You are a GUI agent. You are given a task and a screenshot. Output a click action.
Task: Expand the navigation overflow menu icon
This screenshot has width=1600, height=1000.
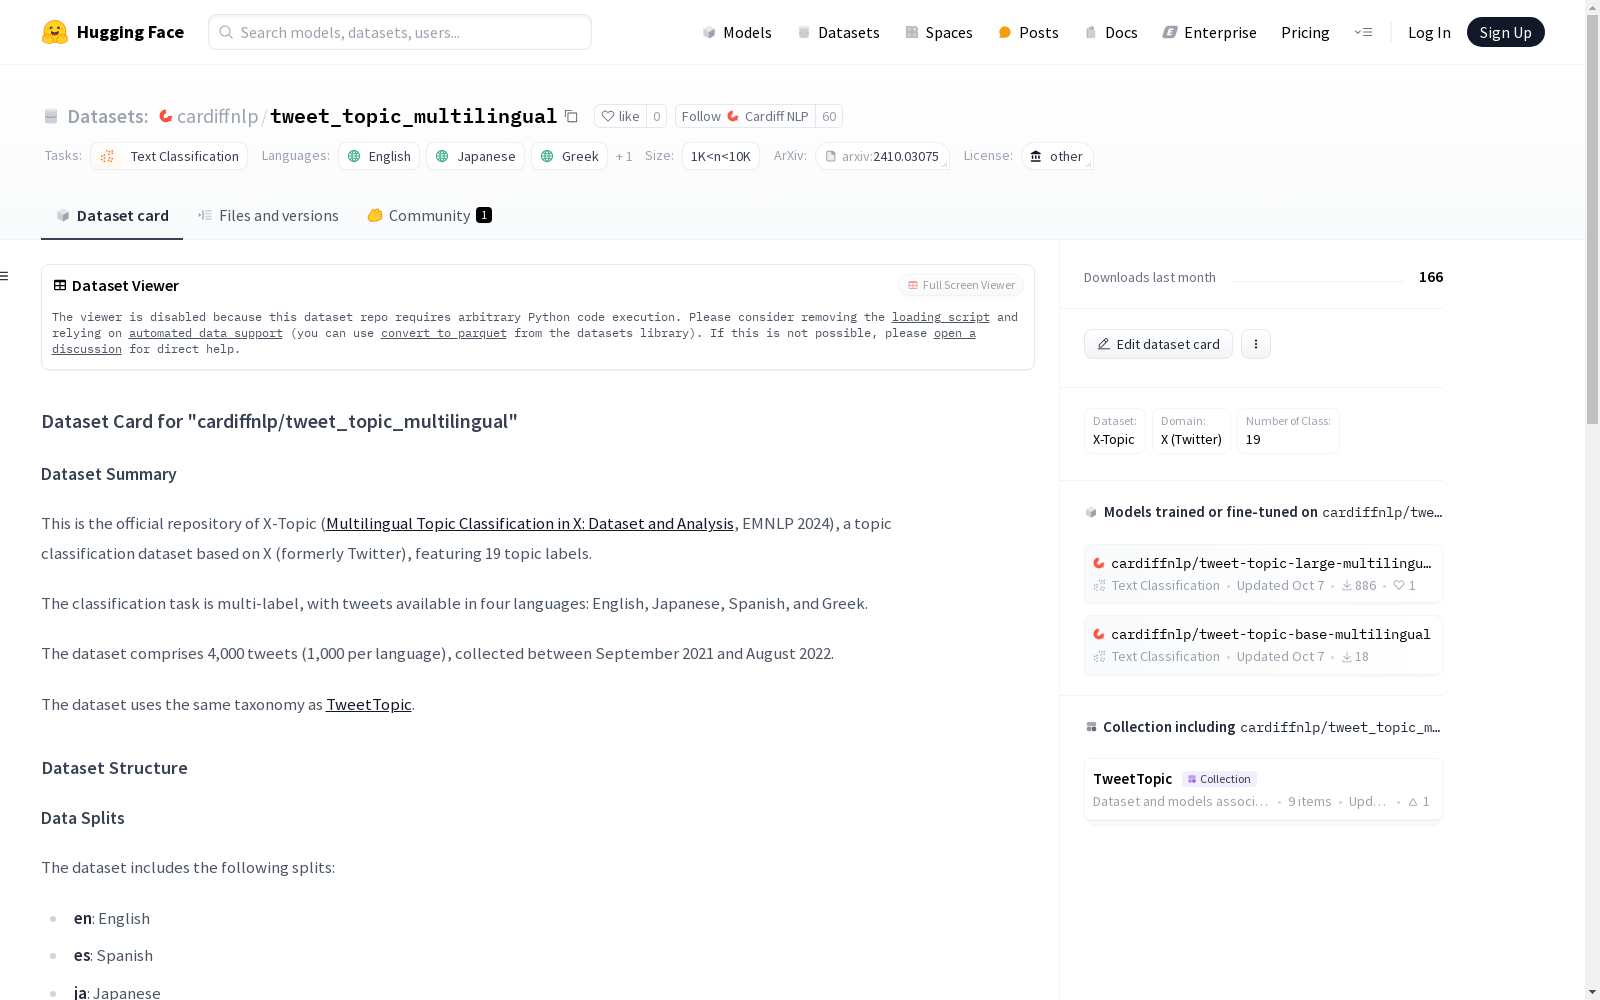click(1363, 32)
